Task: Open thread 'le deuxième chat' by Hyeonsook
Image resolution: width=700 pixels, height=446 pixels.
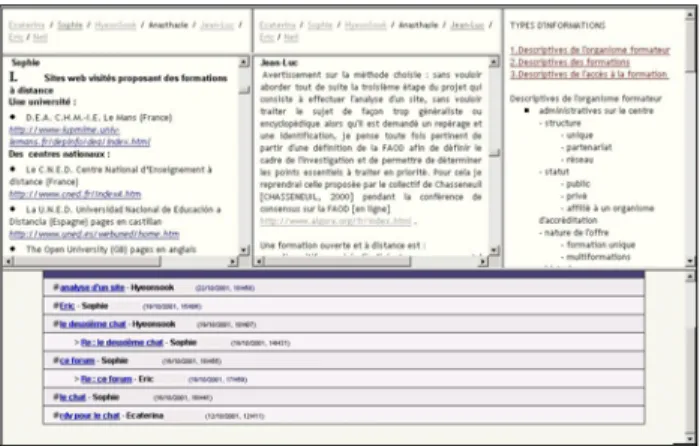Action: click(92, 324)
